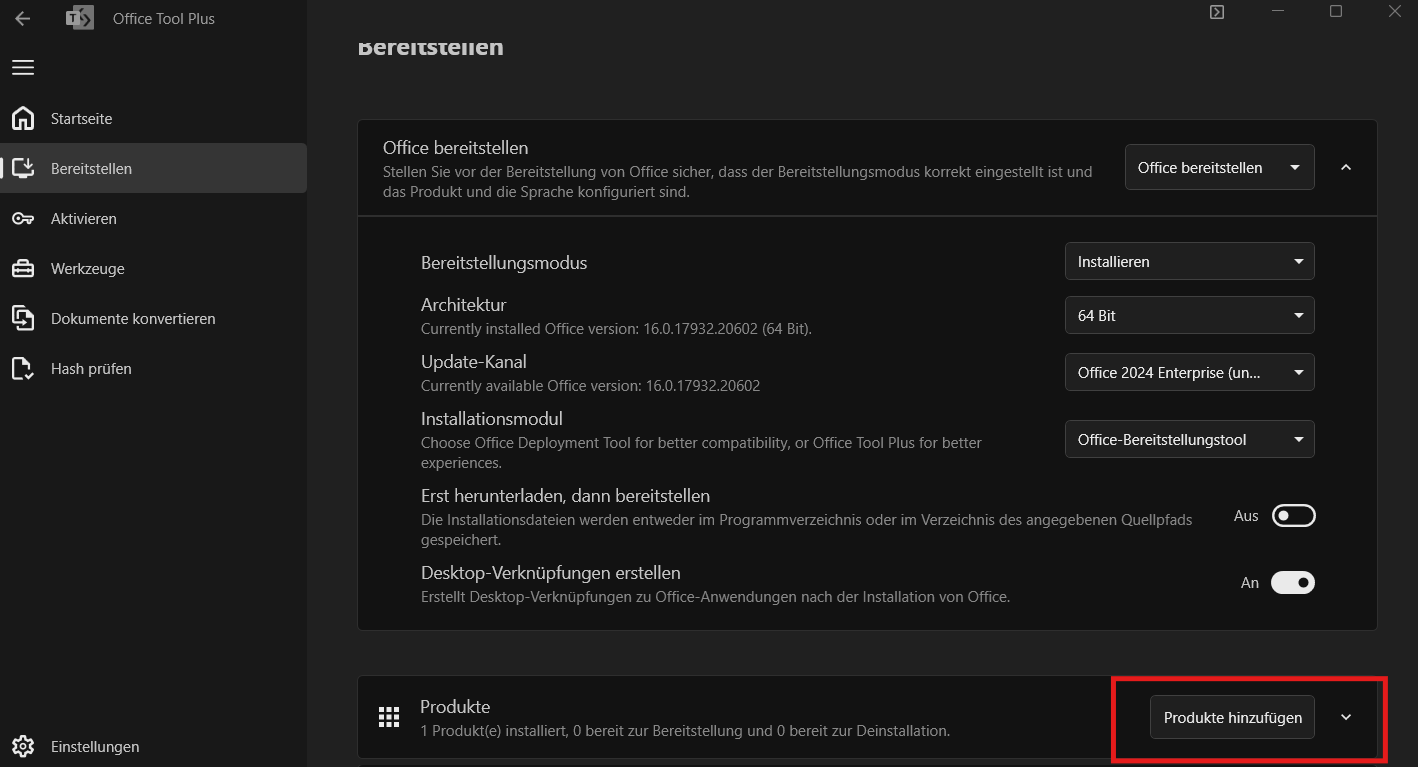Click the back arrow icon
The height and width of the screenshot is (767, 1418).
click(22, 18)
